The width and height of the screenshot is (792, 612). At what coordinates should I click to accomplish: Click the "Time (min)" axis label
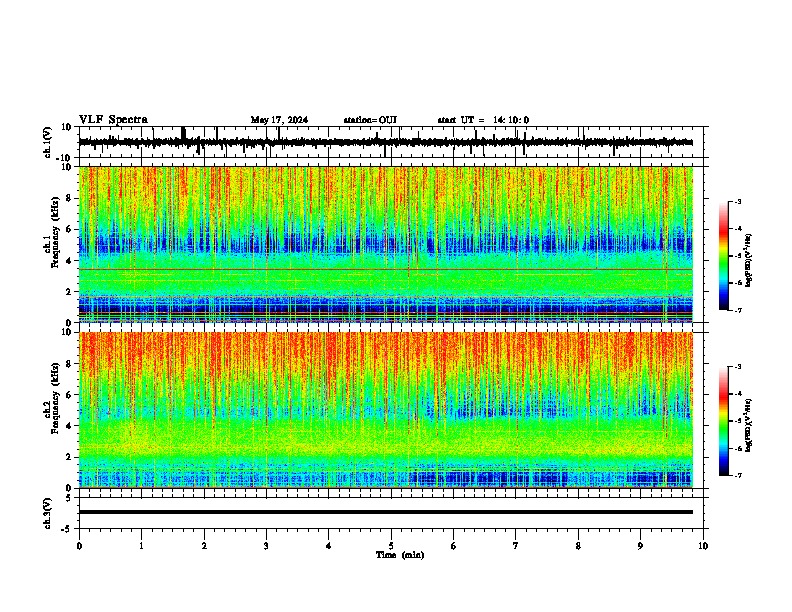pos(400,555)
